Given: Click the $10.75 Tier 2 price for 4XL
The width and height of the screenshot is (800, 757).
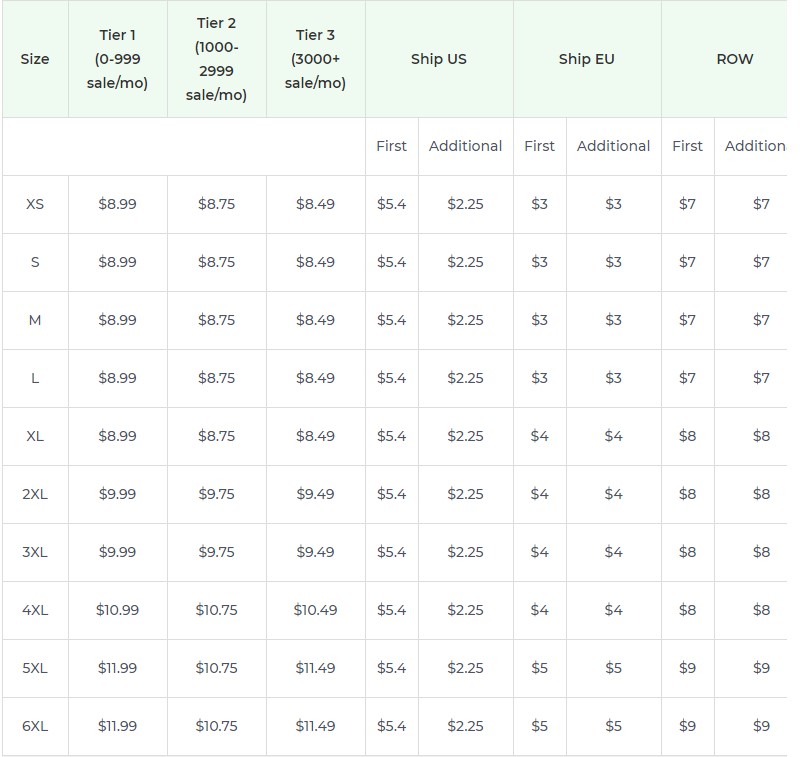Looking at the screenshot, I should (x=216, y=611).
